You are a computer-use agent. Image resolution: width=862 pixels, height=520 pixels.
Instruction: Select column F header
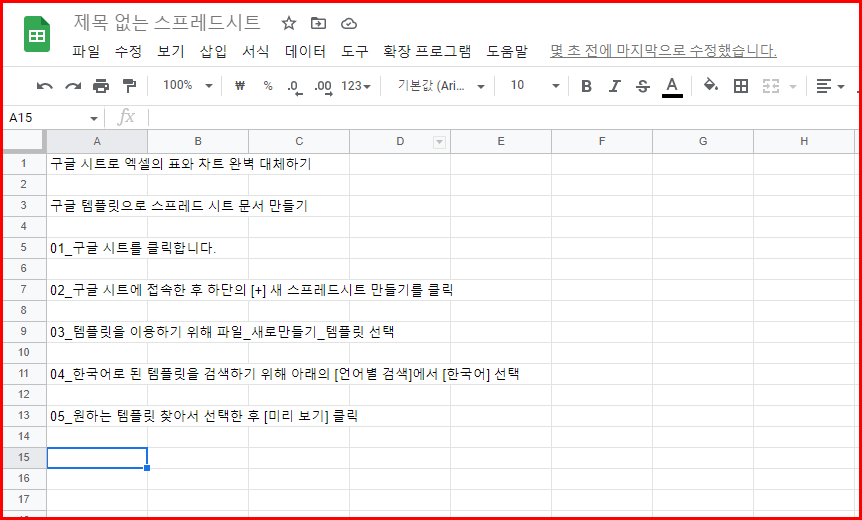point(602,142)
